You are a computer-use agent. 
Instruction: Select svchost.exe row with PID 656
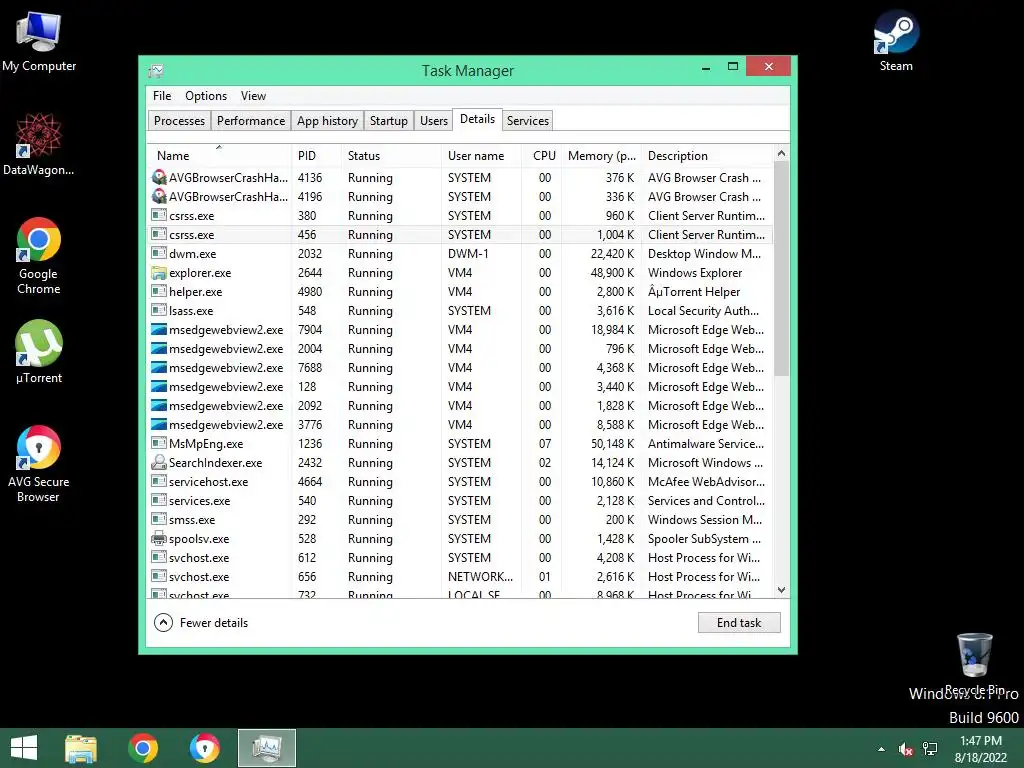[460, 576]
